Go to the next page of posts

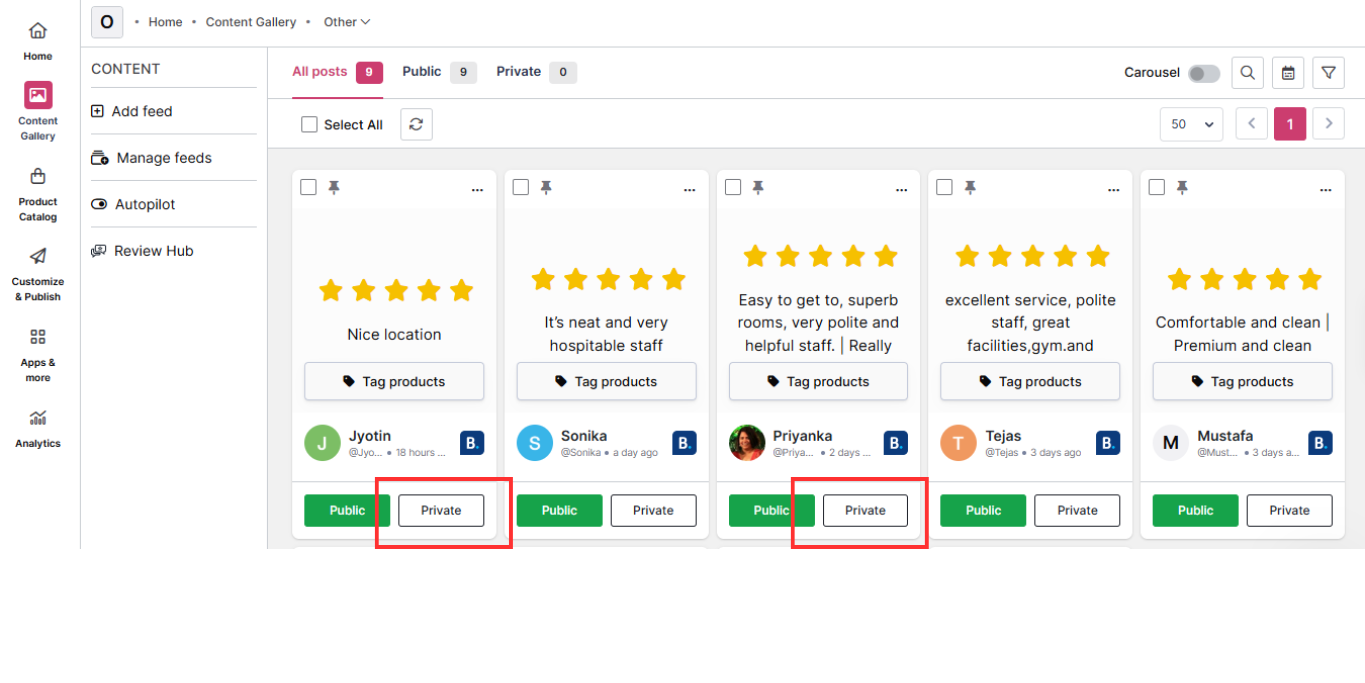click(x=1328, y=124)
